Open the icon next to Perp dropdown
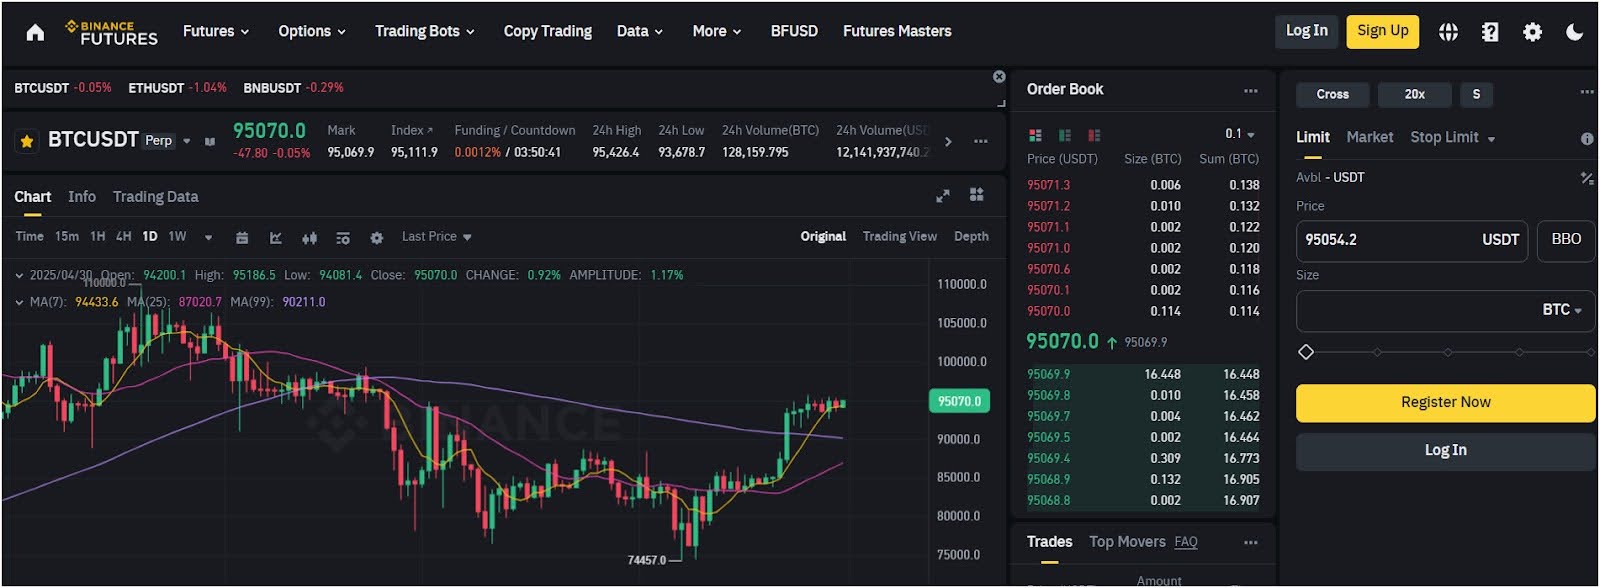This screenshot has width=1600, height=588. click(209, 141)
